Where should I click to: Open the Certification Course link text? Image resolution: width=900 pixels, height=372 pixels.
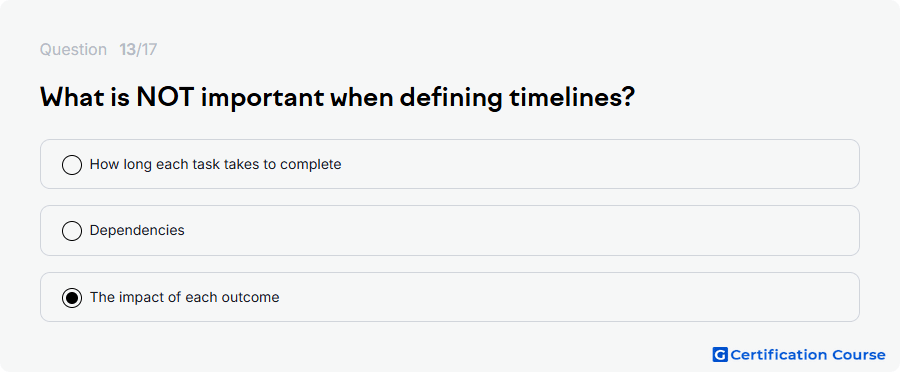(808, 355)
